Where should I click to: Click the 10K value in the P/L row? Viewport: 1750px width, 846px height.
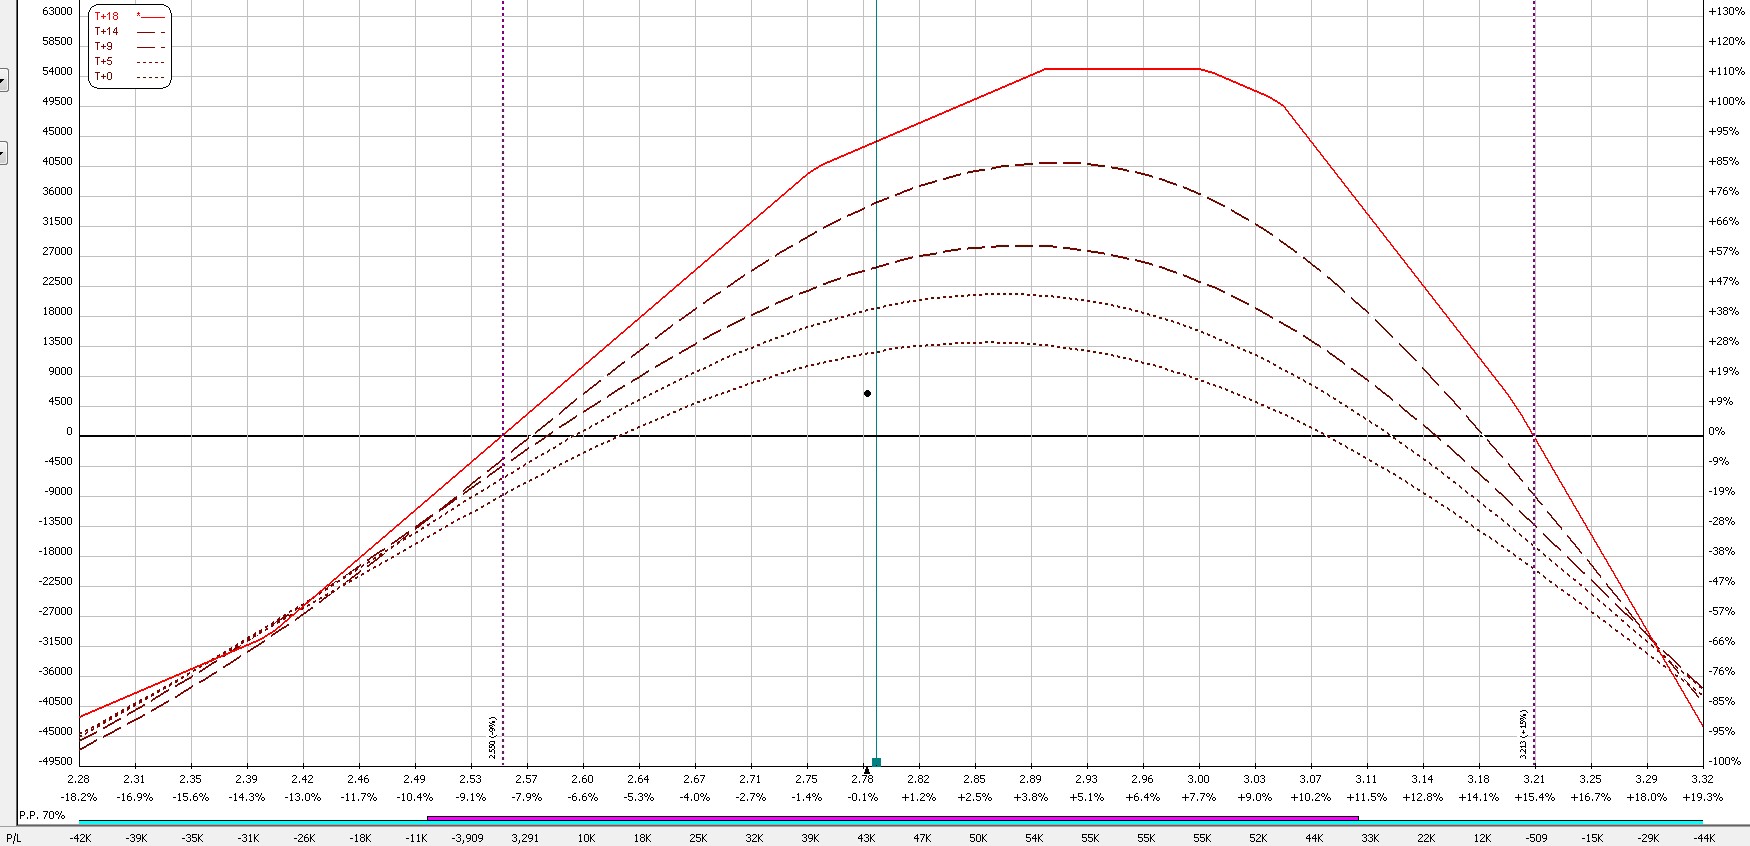[586, 838]
